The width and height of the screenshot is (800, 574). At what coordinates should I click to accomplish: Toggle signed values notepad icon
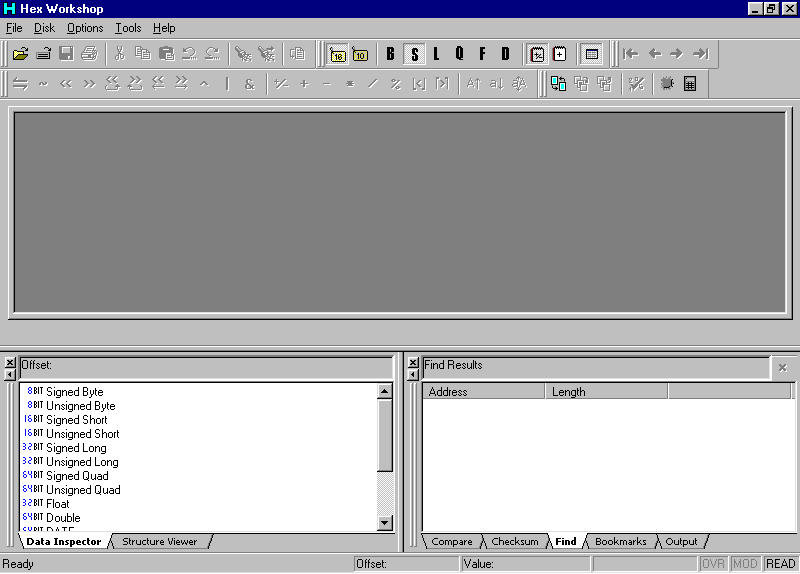(x=537, y=54)
